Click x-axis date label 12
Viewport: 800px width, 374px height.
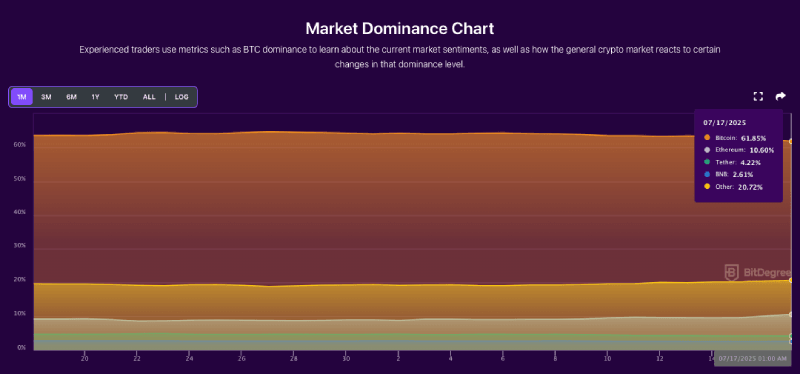pos(659,358)
